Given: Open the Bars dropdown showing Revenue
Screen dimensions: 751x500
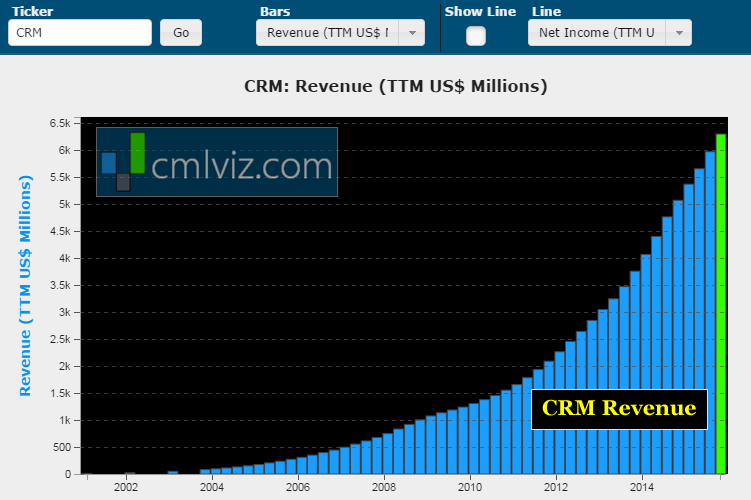Looking at the screenshot, I should pos(340,33).
